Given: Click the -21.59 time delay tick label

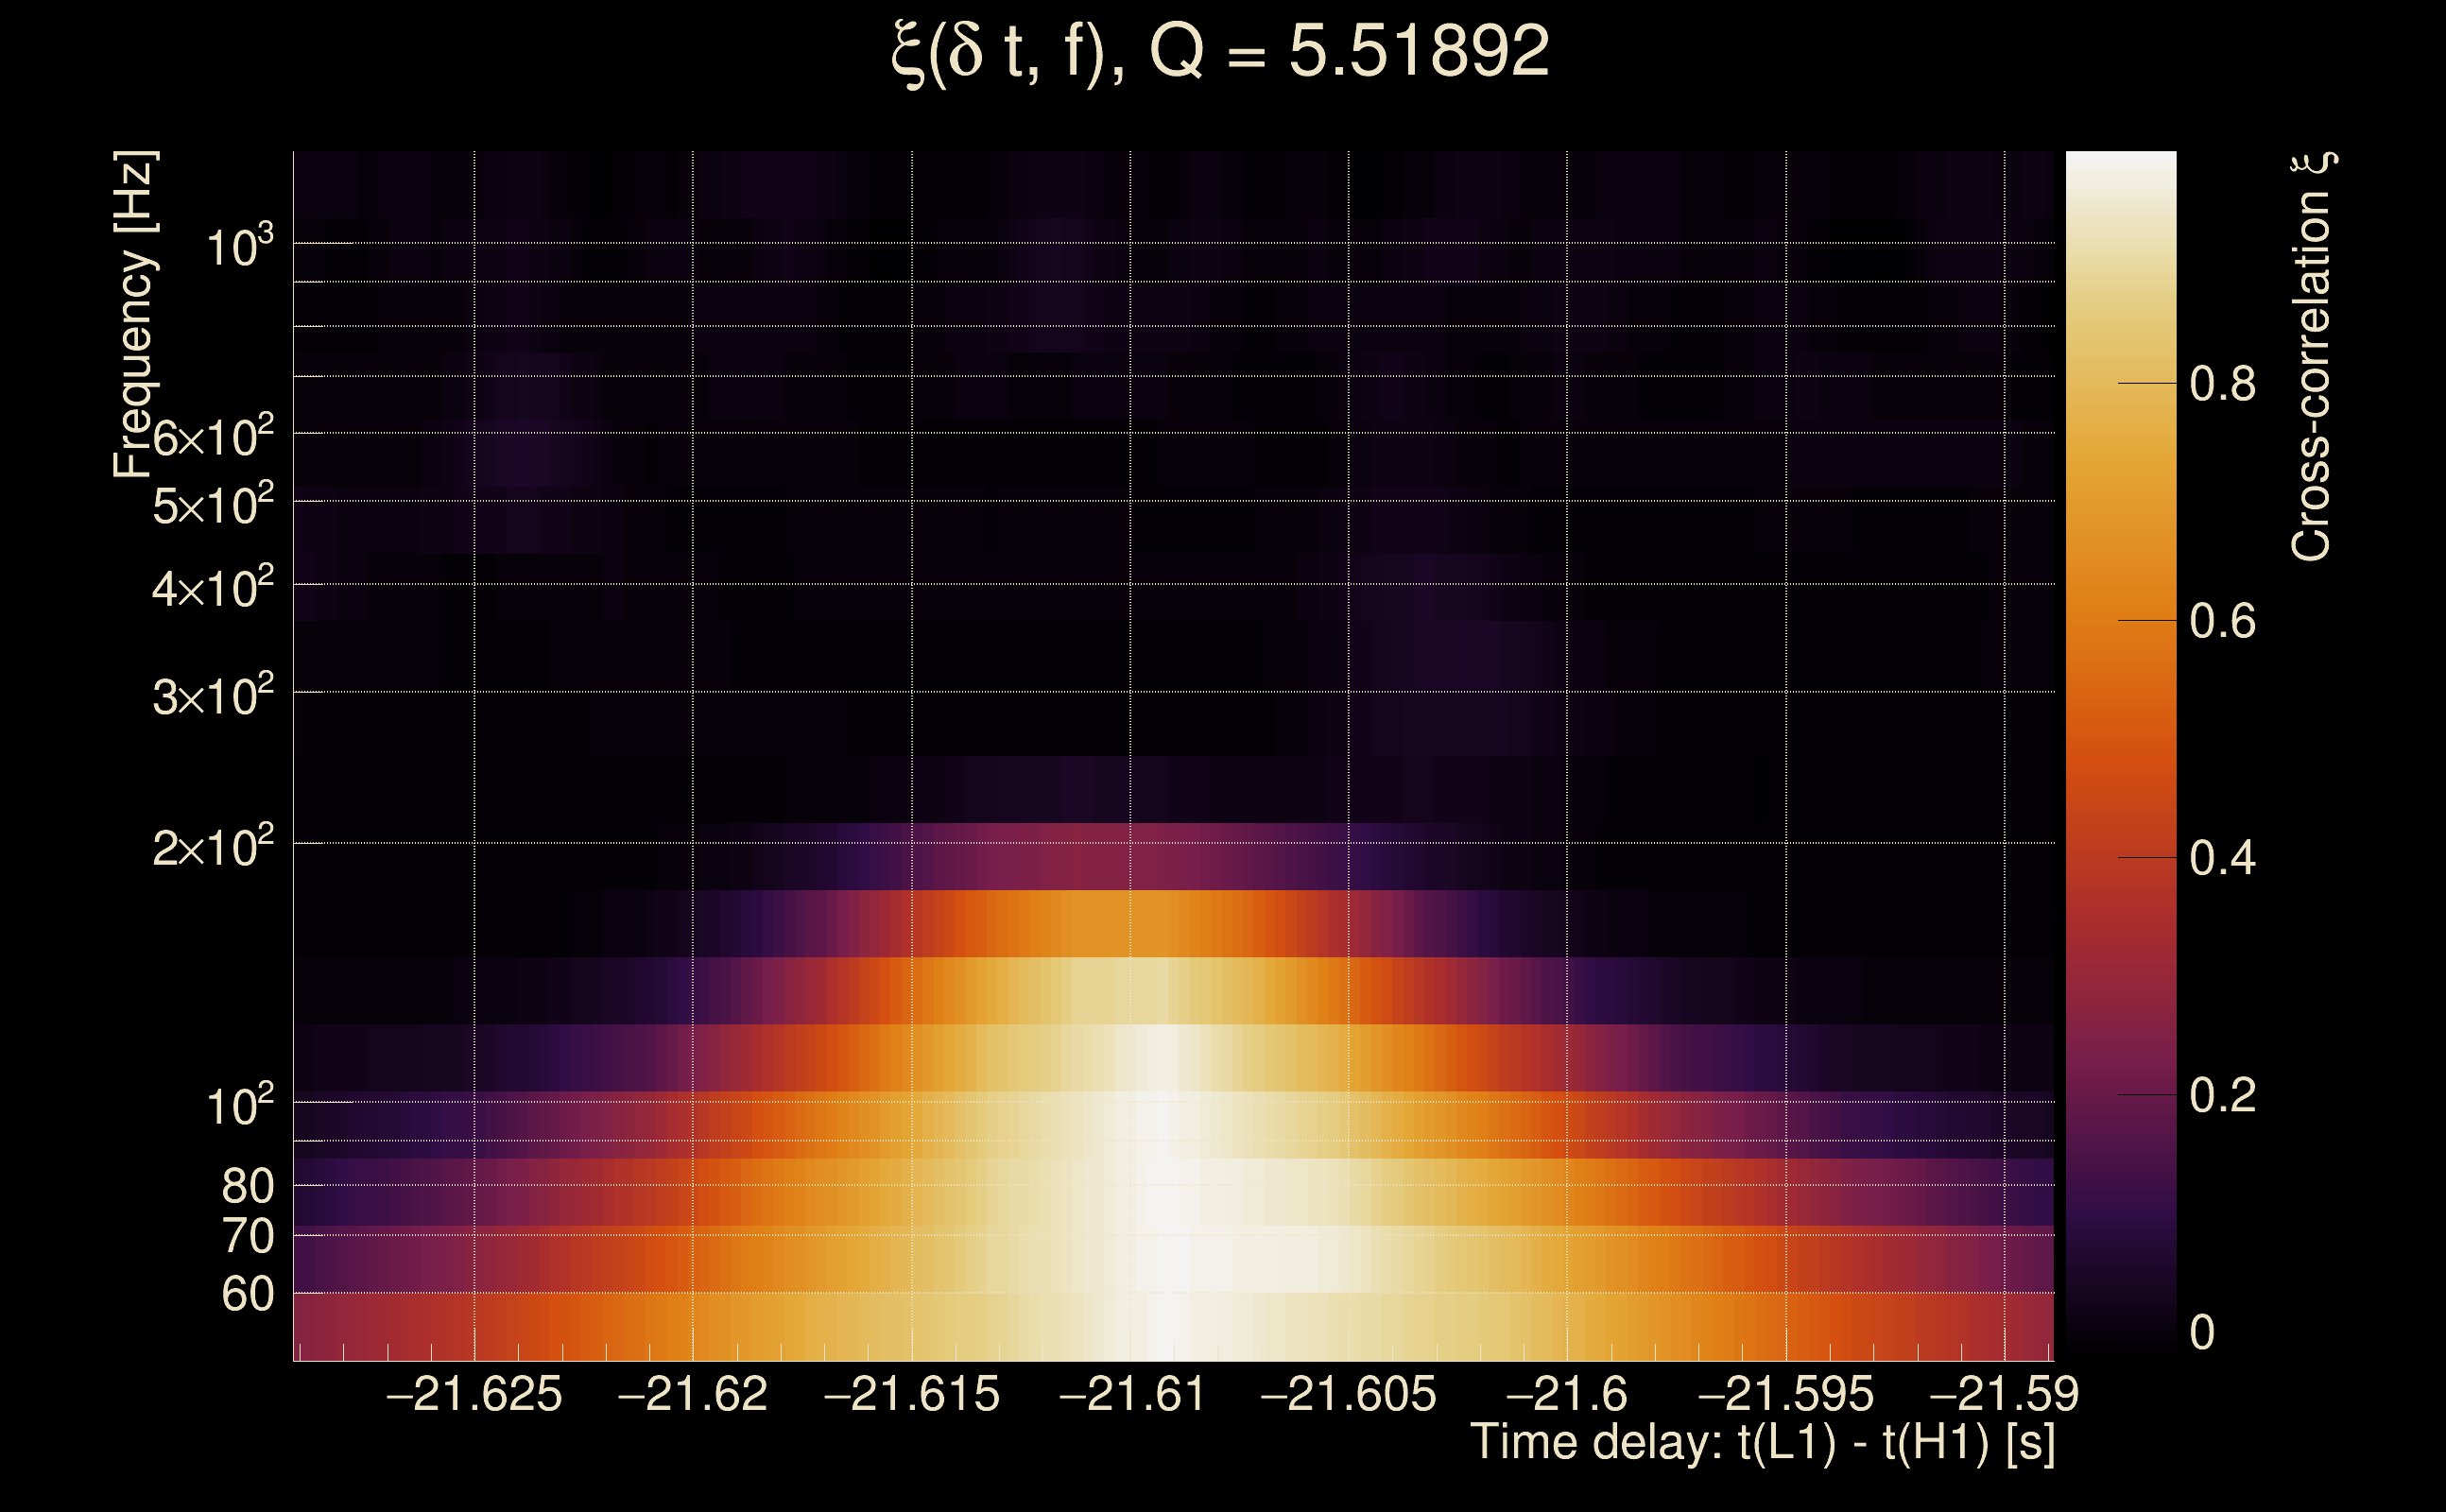Looking at the screenshot, I should tap(2004, 1394).
